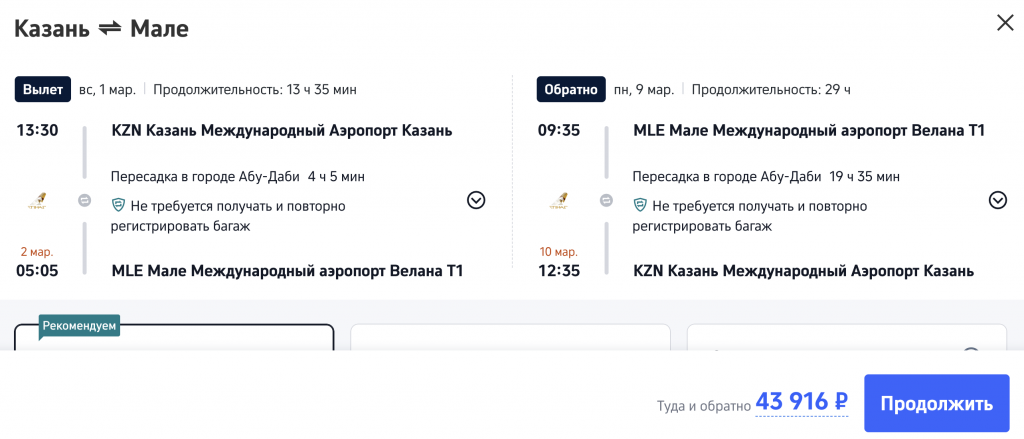Click the outbound baggage shield icon
The width and height of the screenshot is (1024, 439).
tap(118, 206)
